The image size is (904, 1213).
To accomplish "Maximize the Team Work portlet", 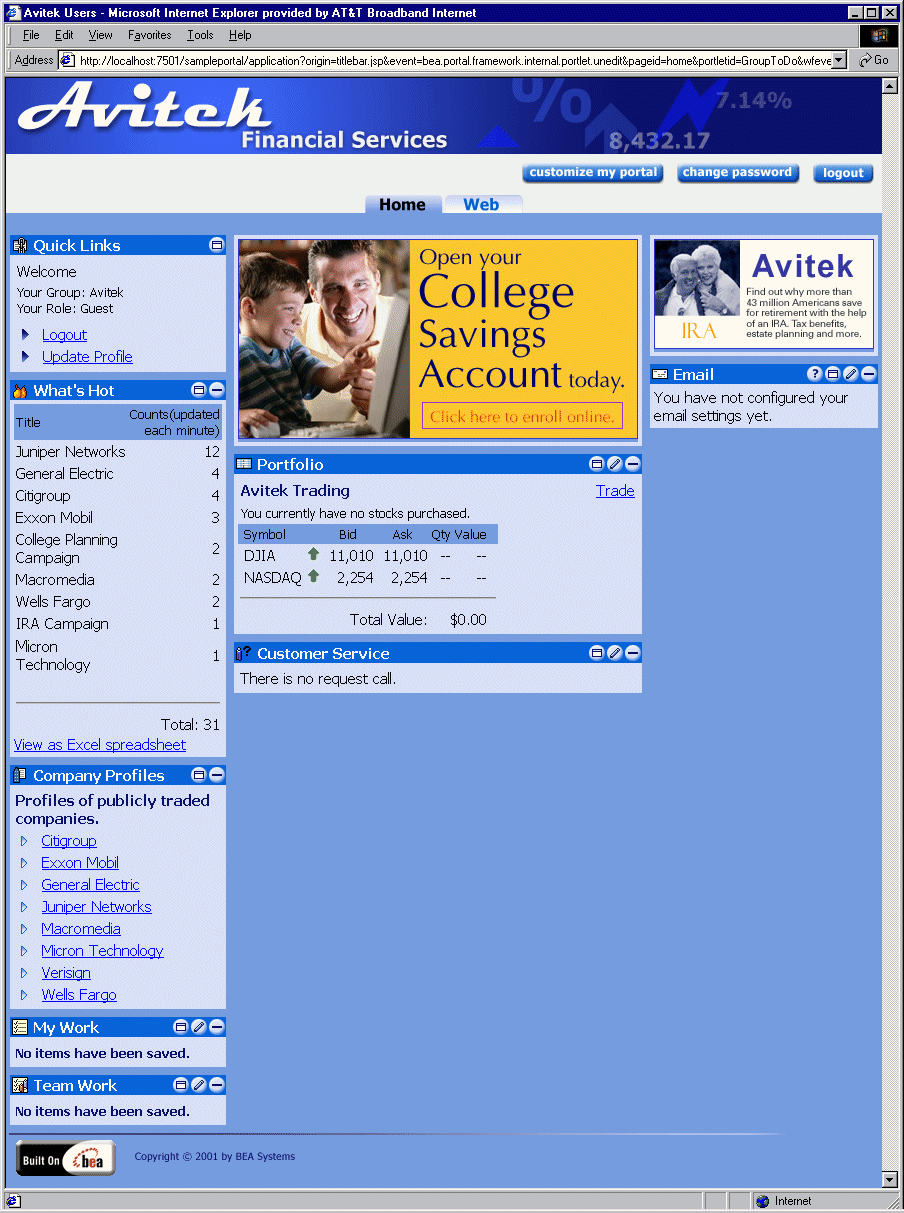I will [181, 1085].
